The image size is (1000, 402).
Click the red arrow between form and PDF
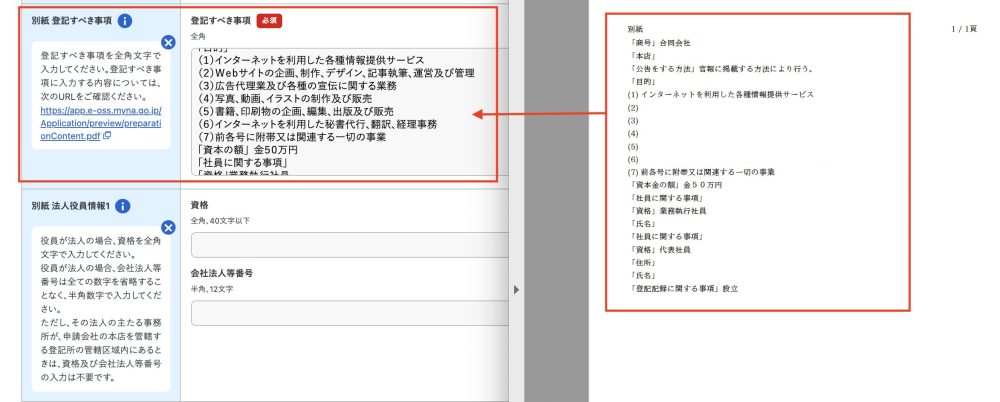[x=538, y=114]
